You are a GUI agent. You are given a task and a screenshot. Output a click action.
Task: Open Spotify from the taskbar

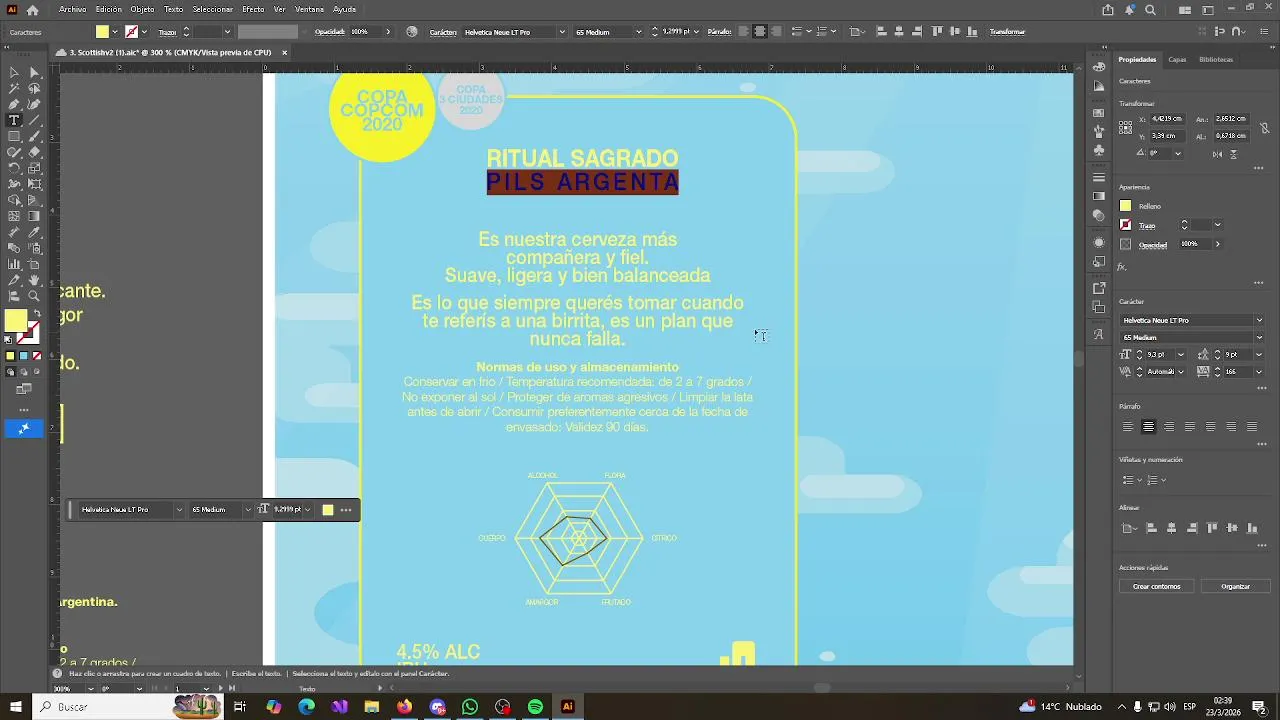point(535,707)
